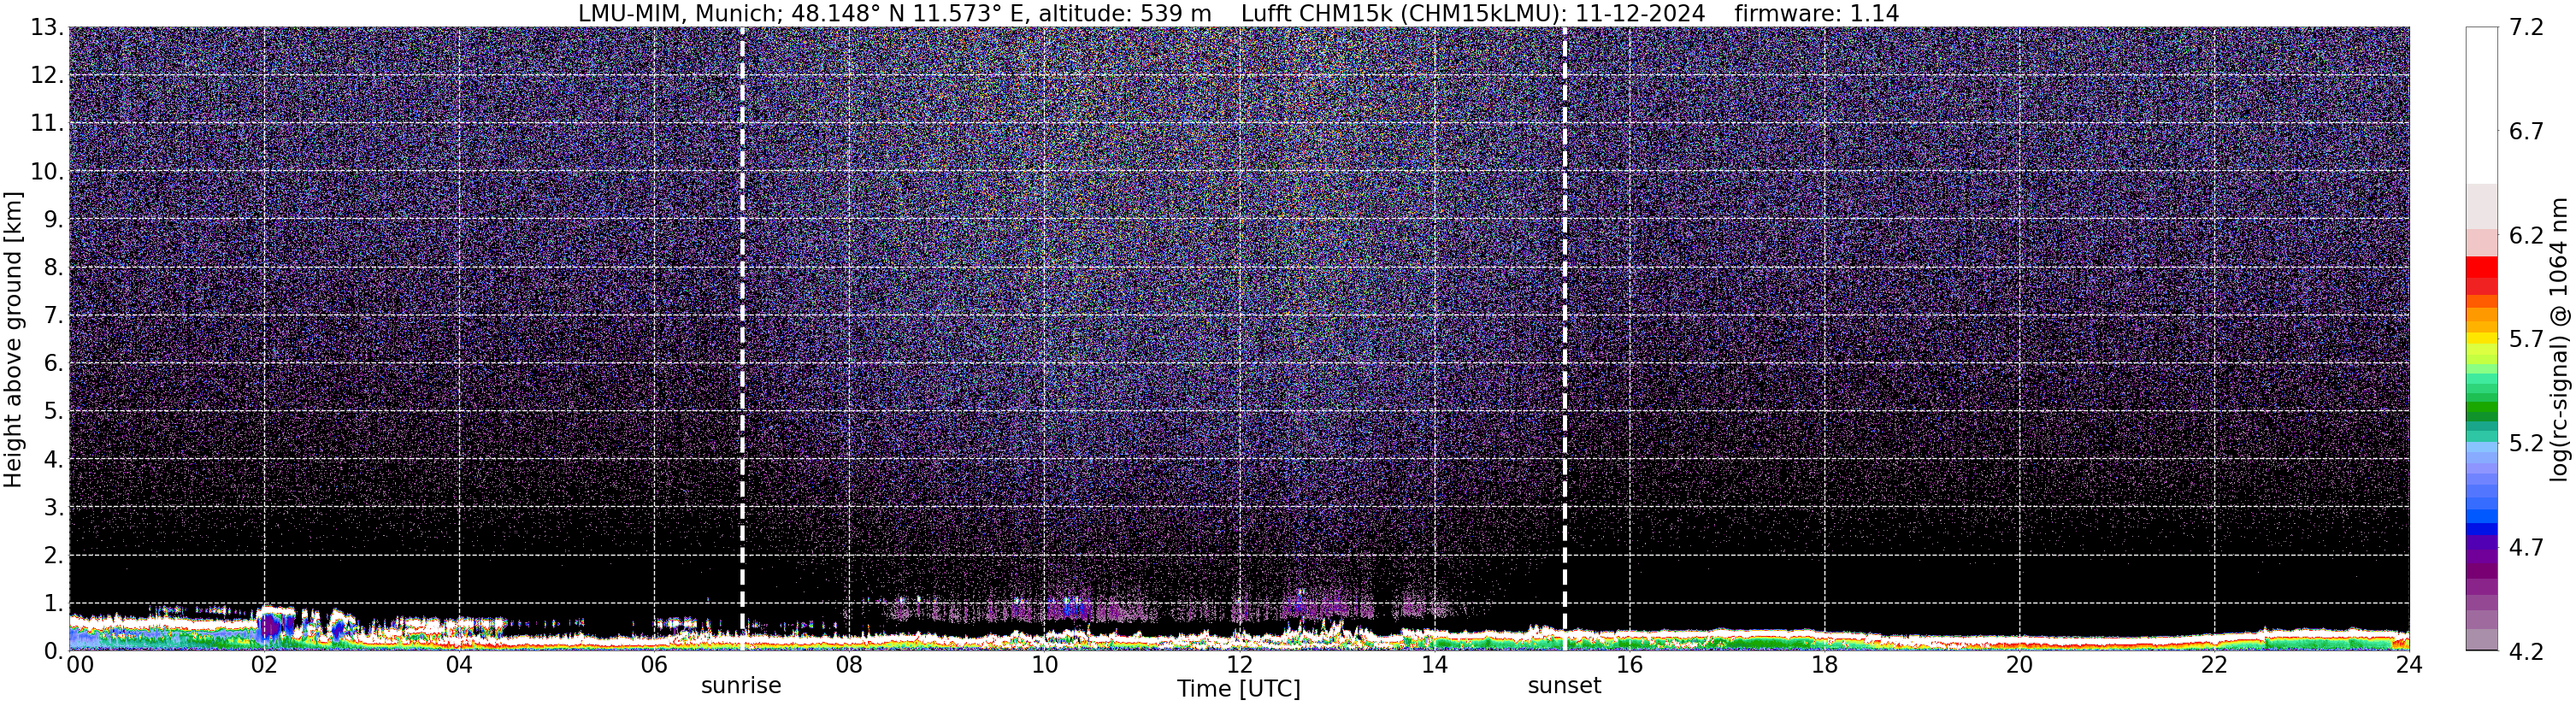Click the y-axis tick label '11.'
2576x706 pixels.
(x=47, y=124)
